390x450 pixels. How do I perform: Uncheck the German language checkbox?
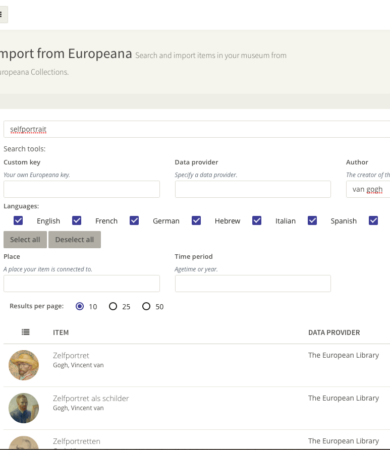[134, 221]
